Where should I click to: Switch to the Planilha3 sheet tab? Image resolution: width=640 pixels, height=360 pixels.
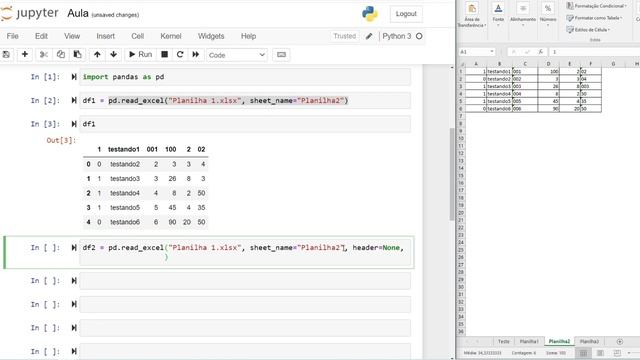click(589, 341)
